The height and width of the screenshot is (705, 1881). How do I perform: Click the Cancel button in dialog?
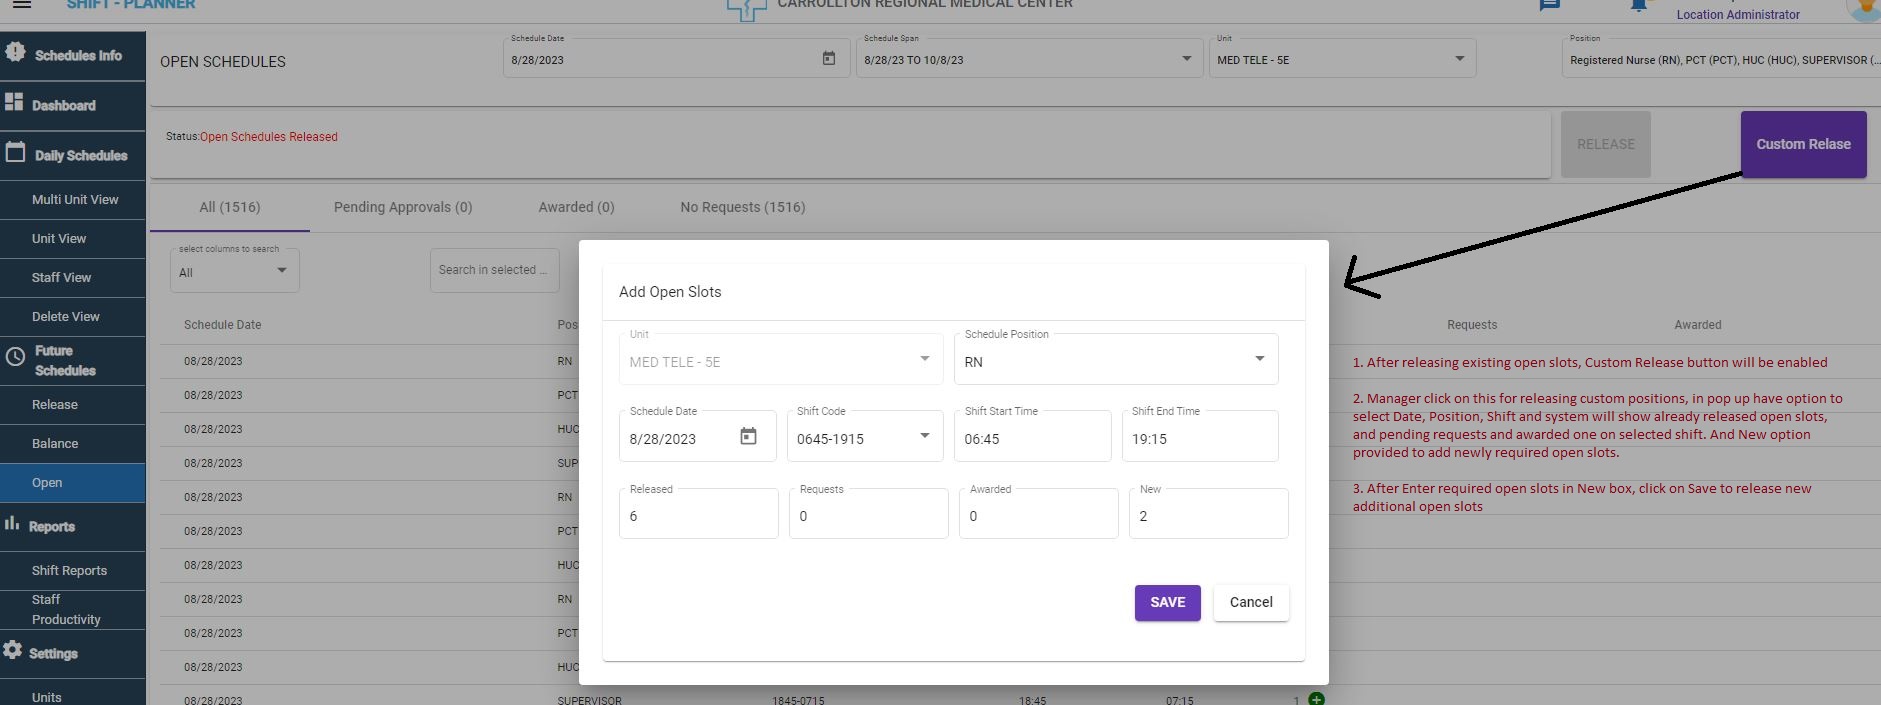(x=1250, y=602)
